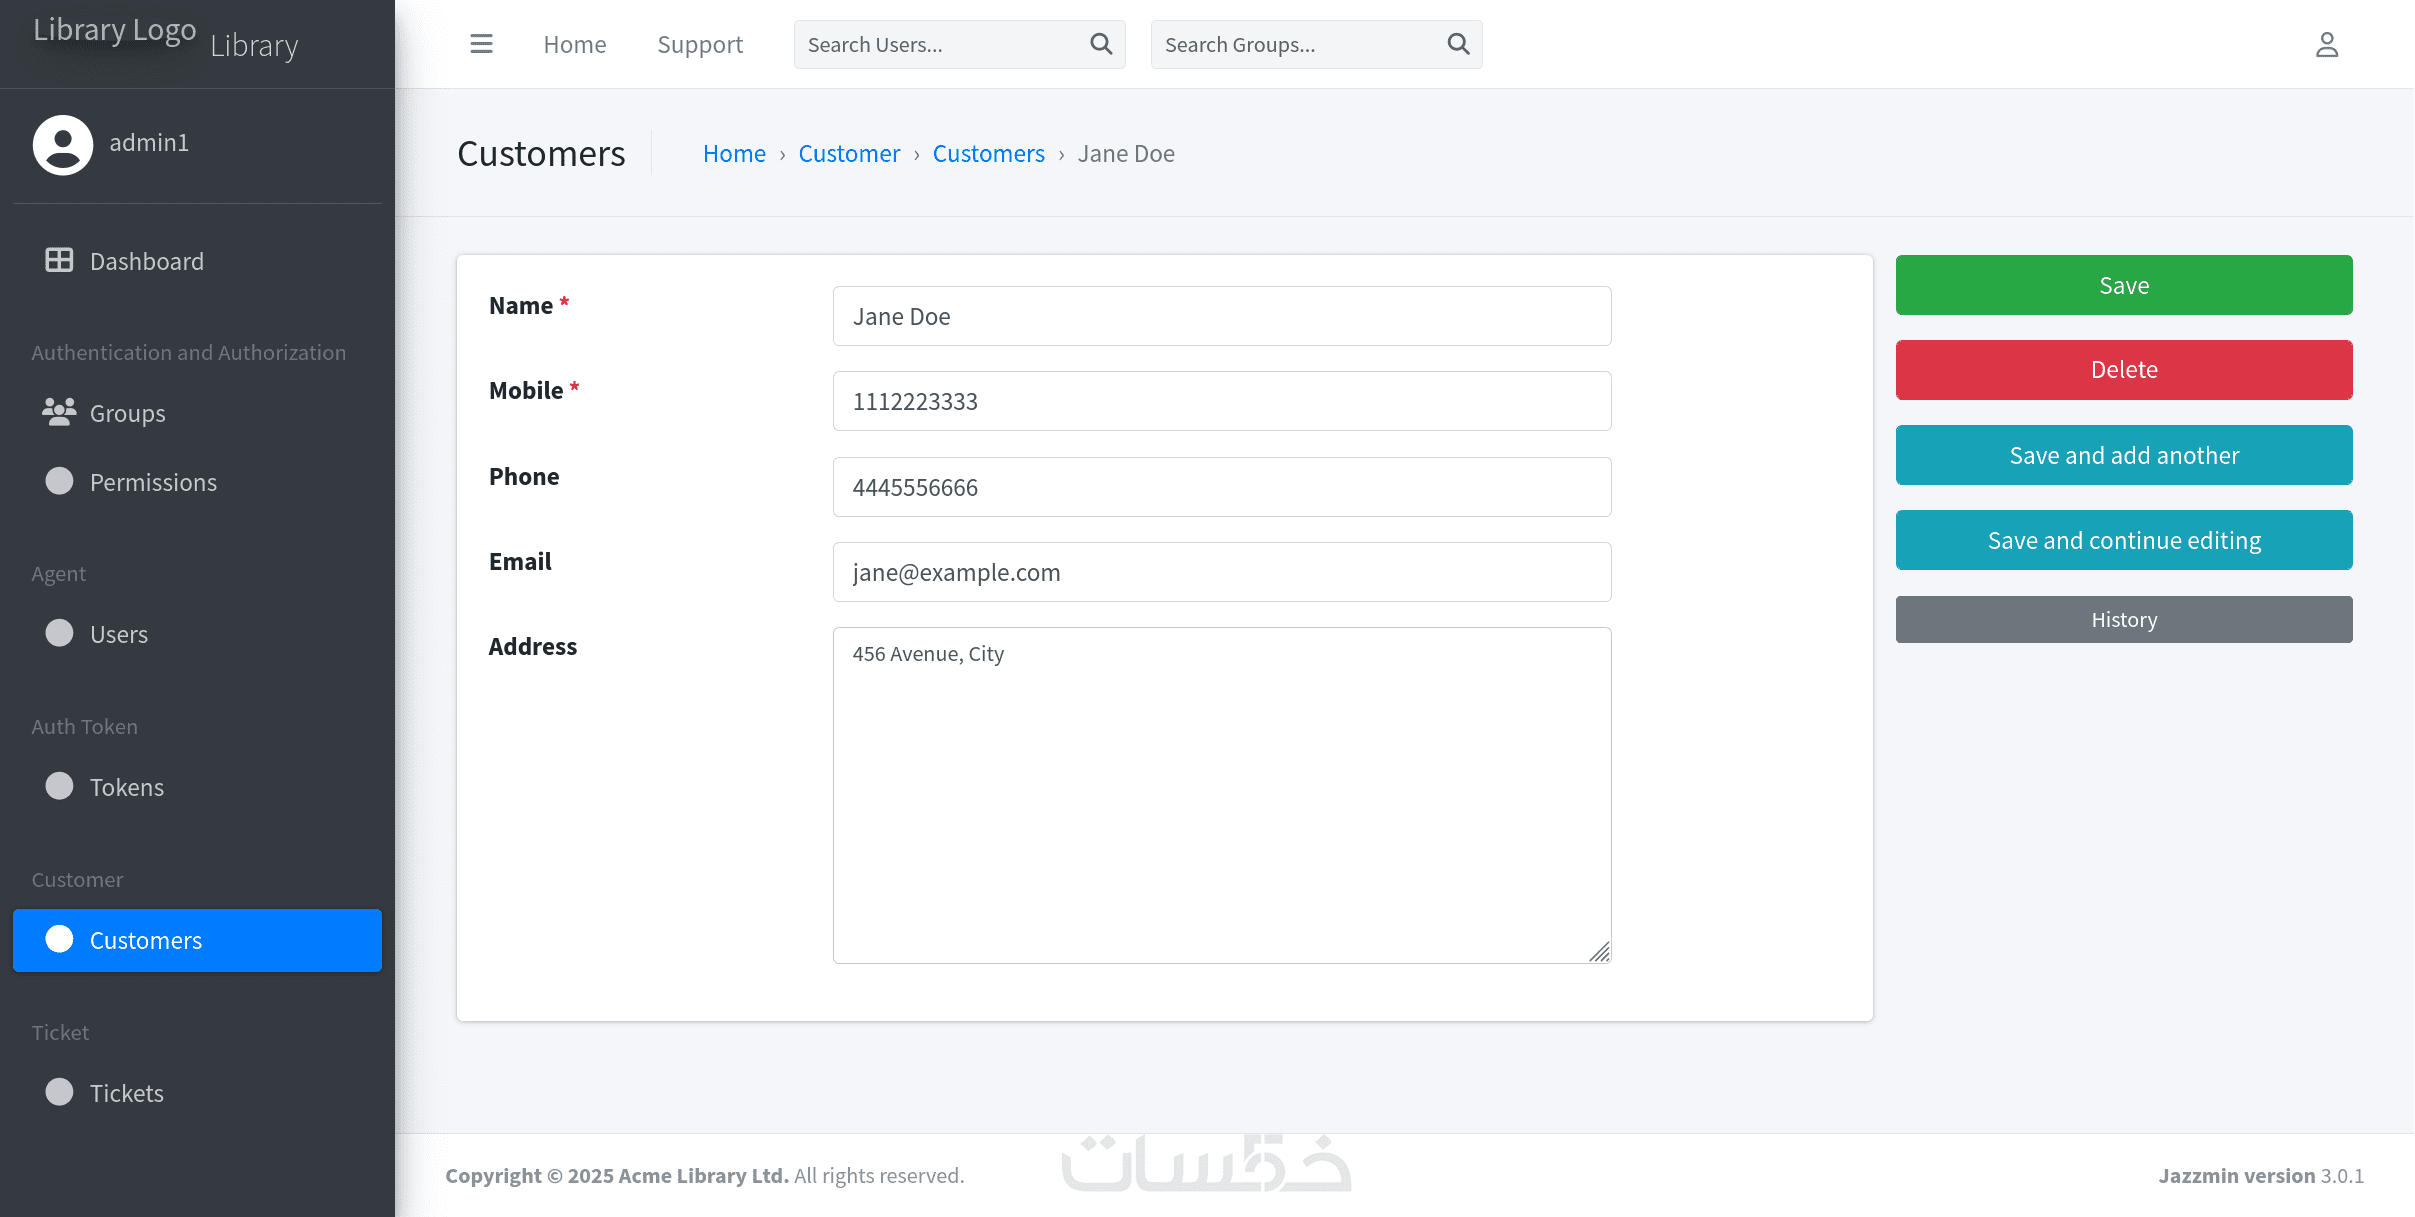Click the red Delete button

click(x=2123, y=370)
